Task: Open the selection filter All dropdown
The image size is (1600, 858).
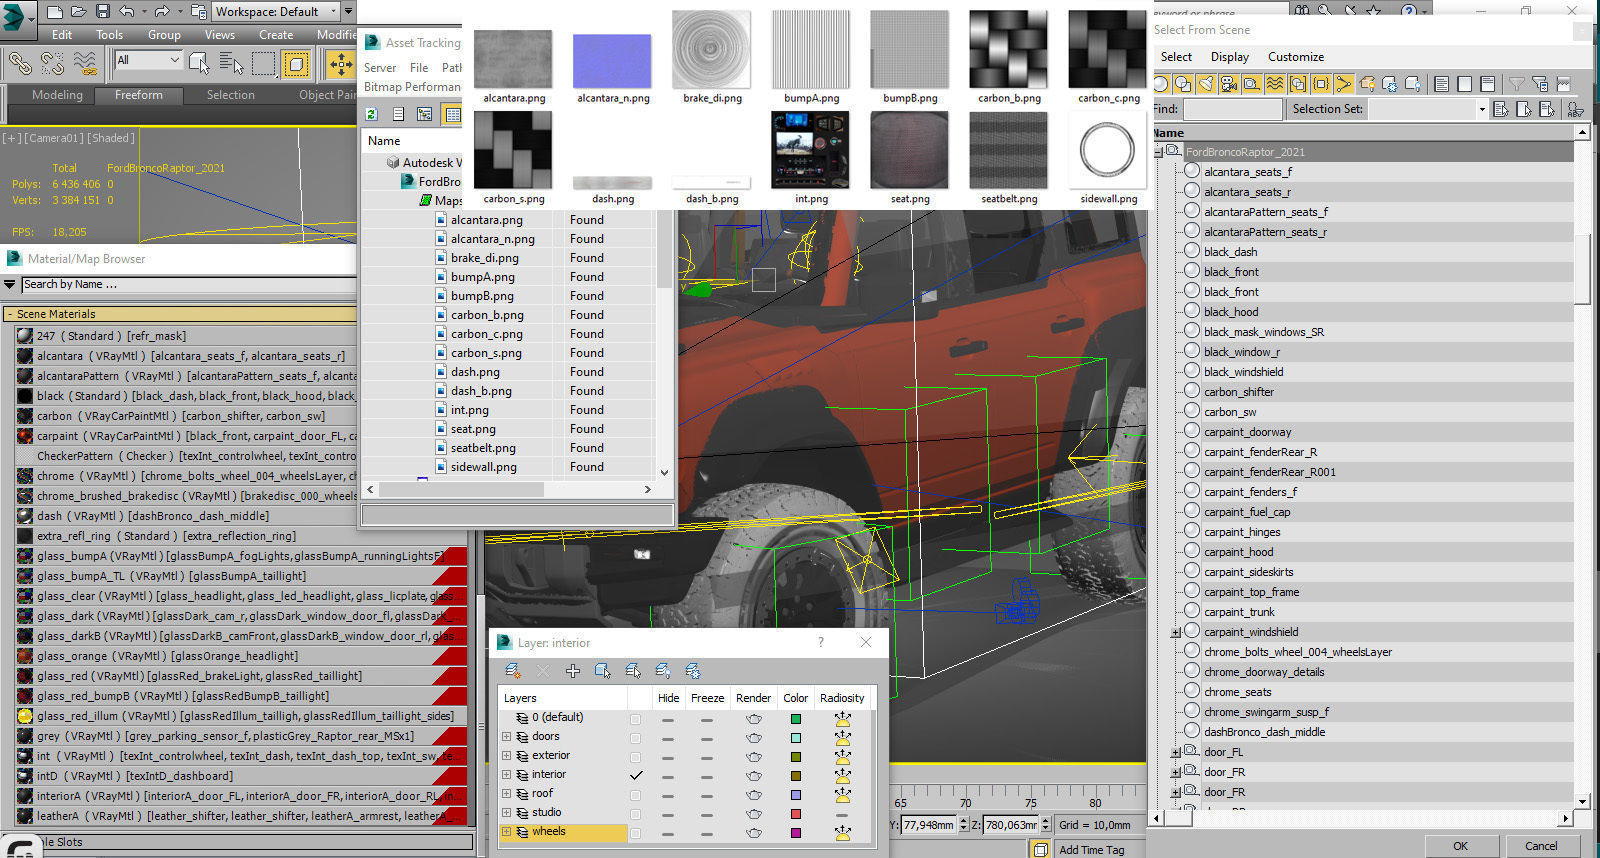Action: tap(149, 60)
